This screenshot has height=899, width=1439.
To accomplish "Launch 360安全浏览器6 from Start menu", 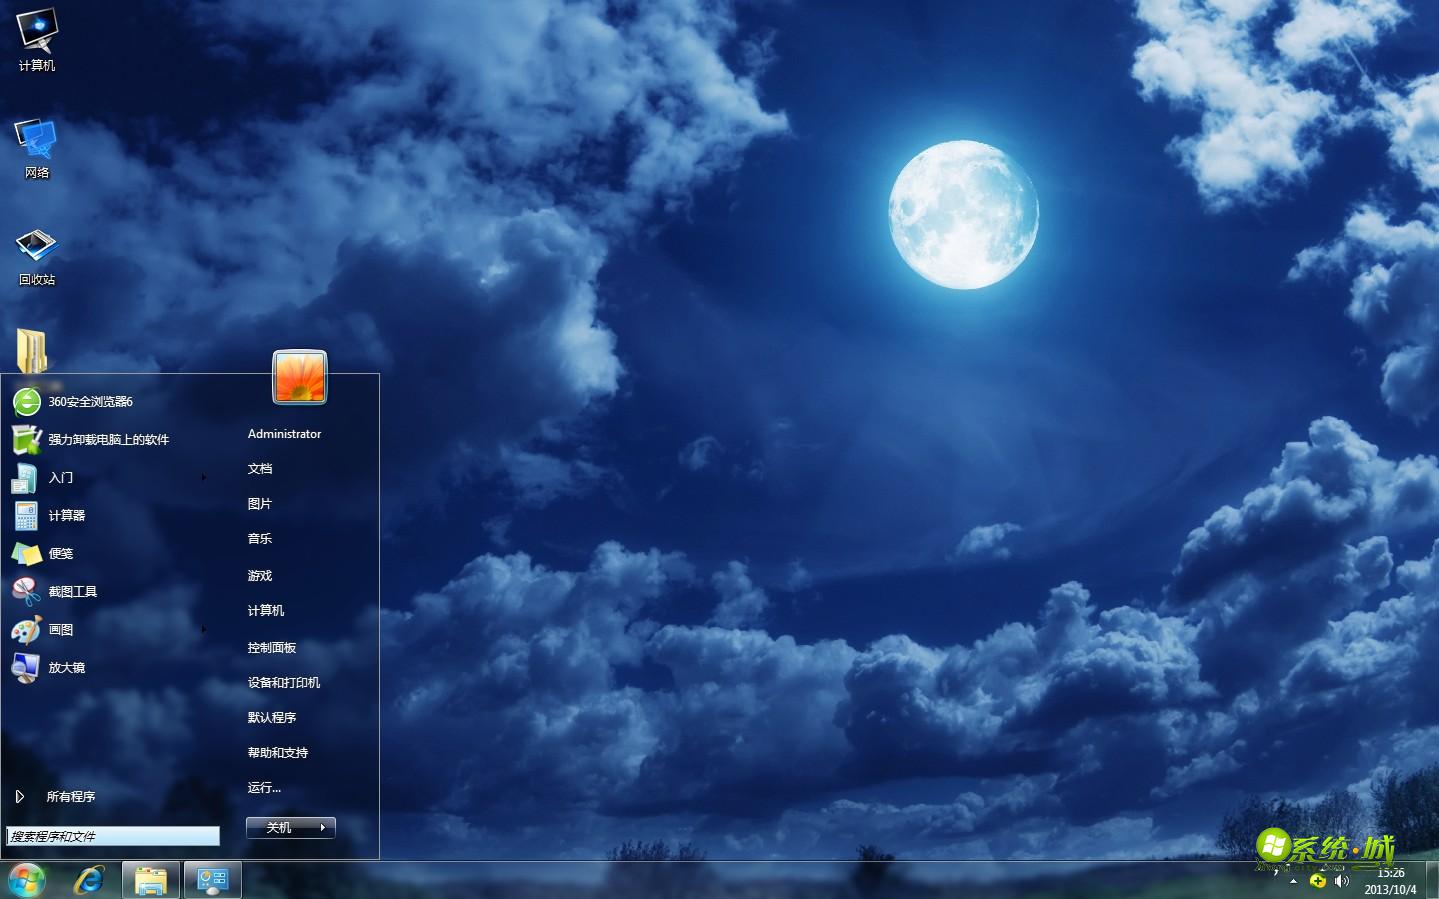I will pos(90,402).
